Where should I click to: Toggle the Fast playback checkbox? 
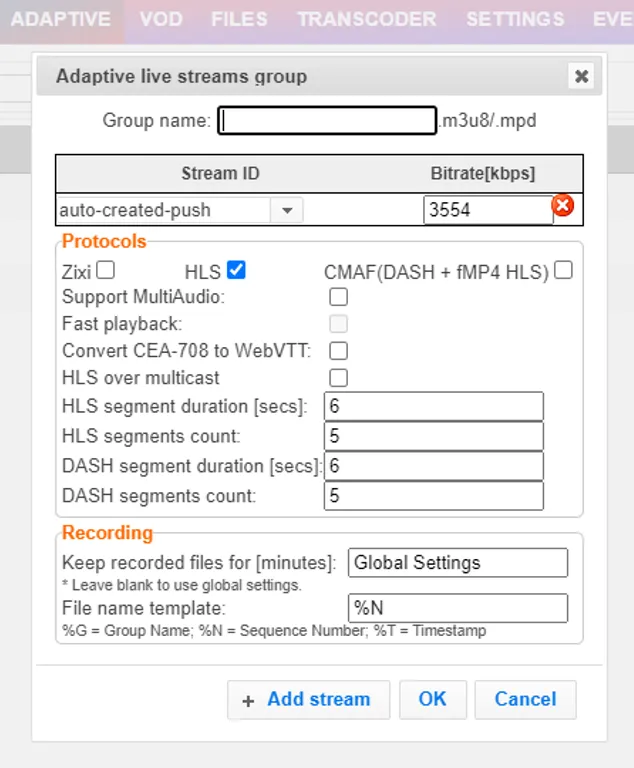point(339,324)
